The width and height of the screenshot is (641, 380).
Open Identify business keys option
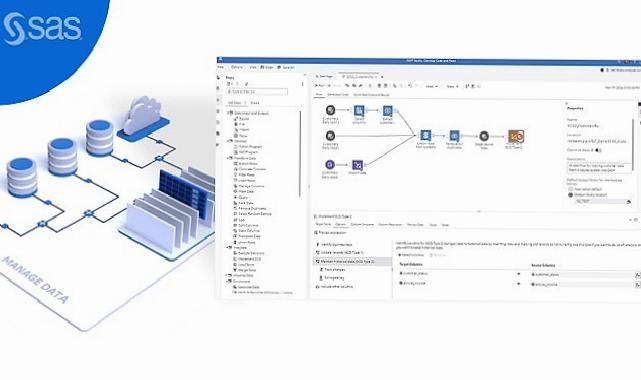[x=334, y=244]
